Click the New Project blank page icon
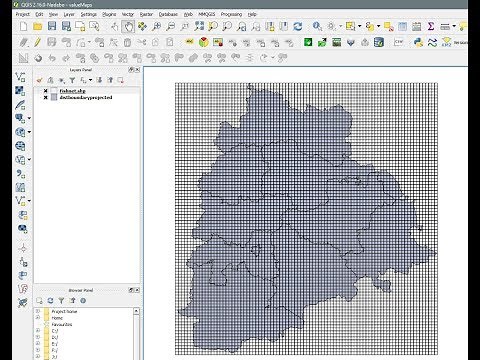The image size is (480, 360). (23, 26)
